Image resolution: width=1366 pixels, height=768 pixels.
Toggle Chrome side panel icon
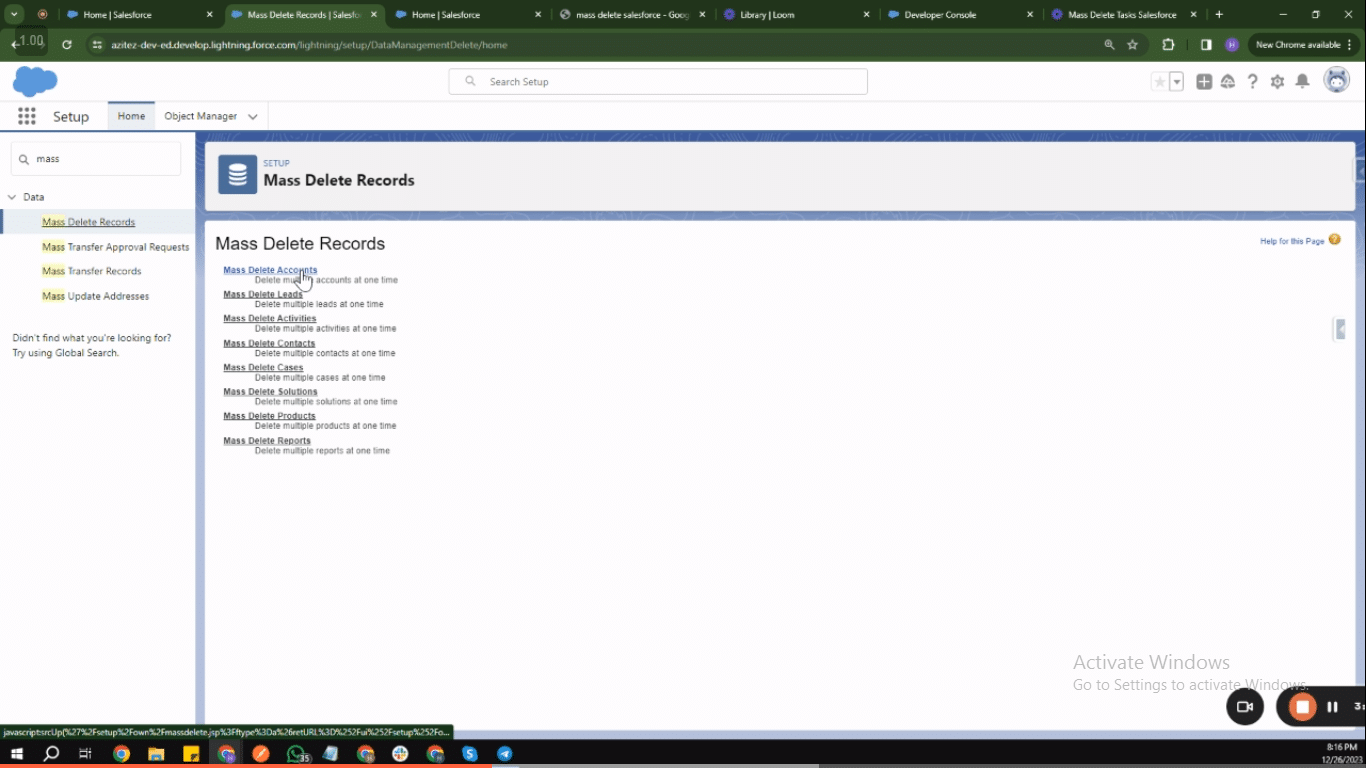click(x=1206, y=45)
